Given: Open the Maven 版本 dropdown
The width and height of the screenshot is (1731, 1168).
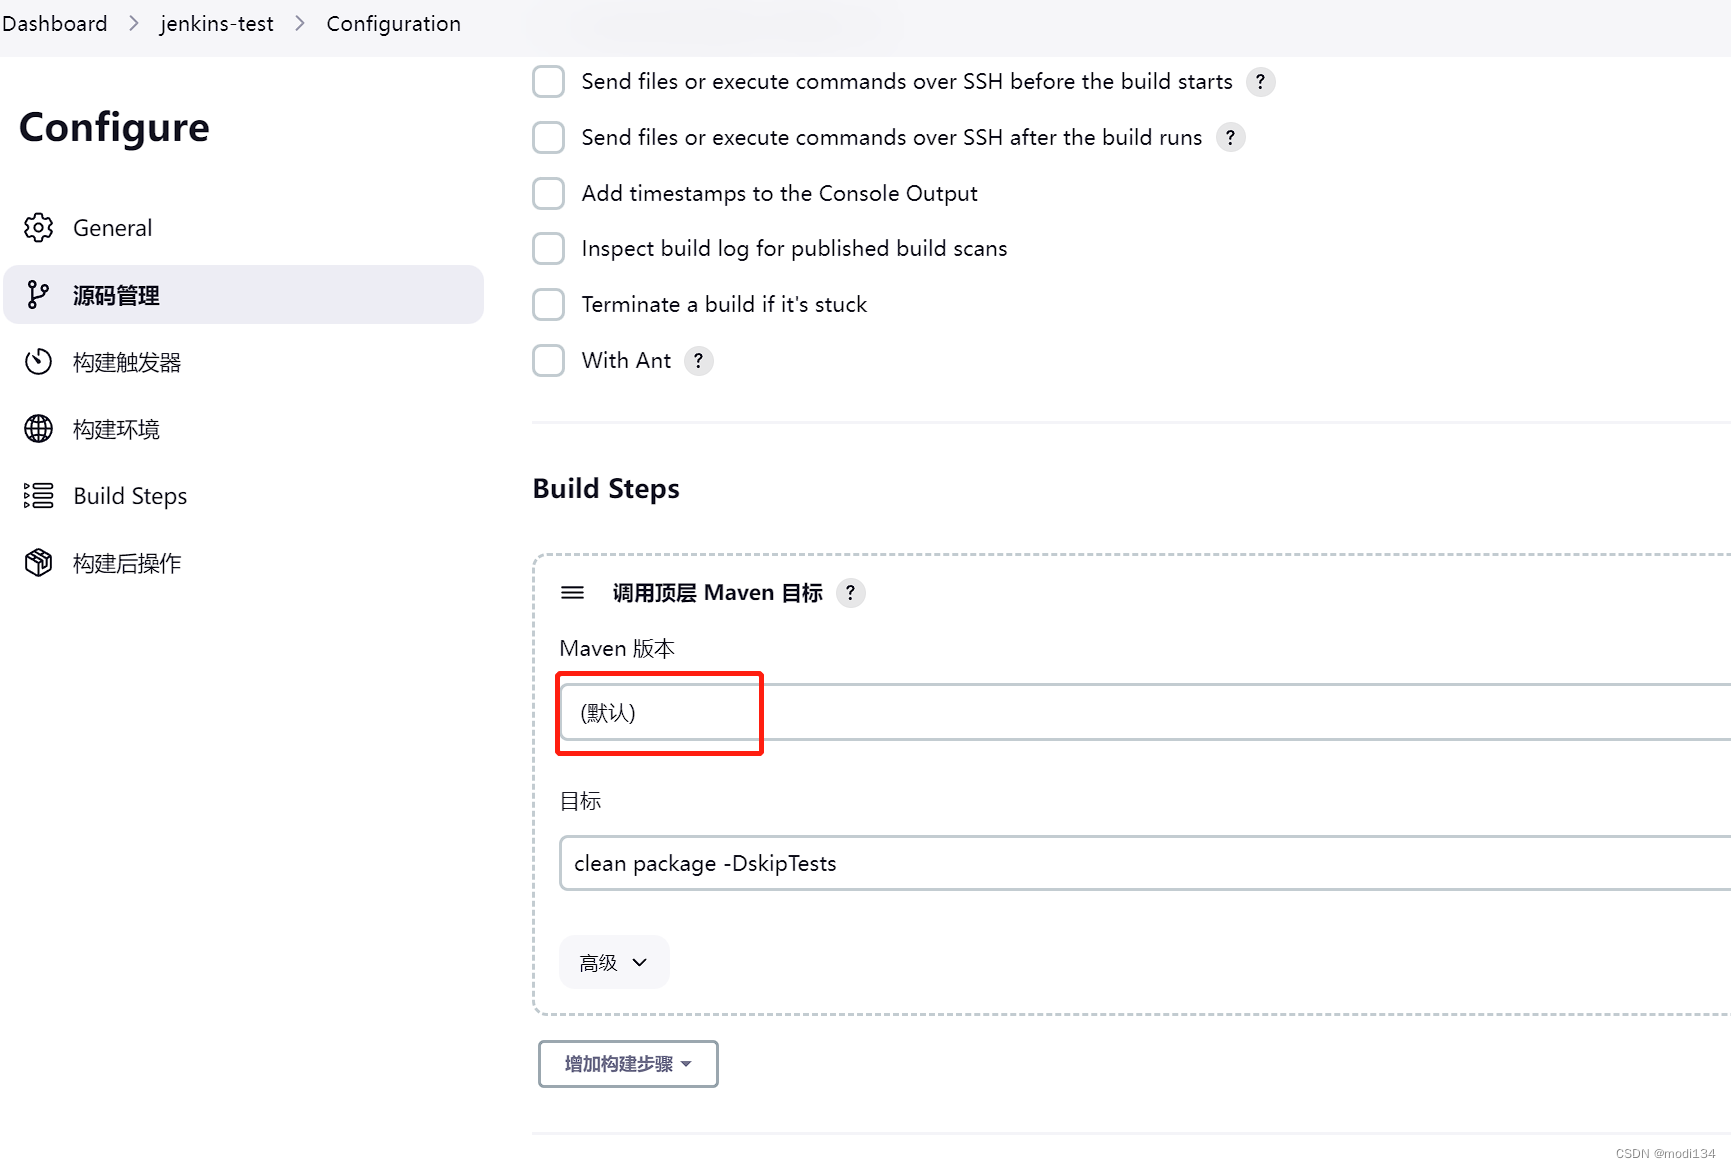Looking at the screenshot, I should 659,713.
